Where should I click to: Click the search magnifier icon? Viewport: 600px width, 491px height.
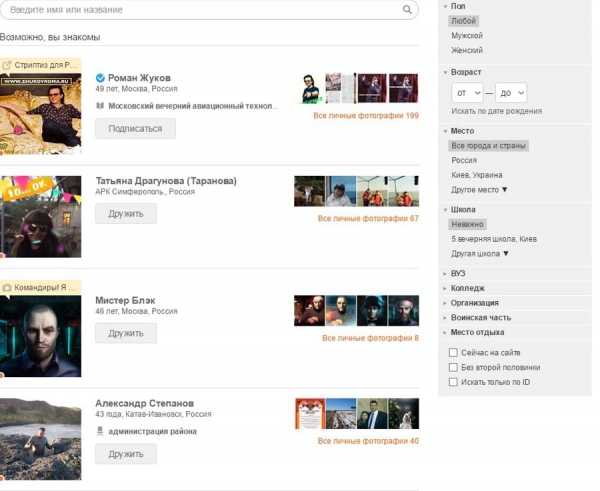point(407,10)
